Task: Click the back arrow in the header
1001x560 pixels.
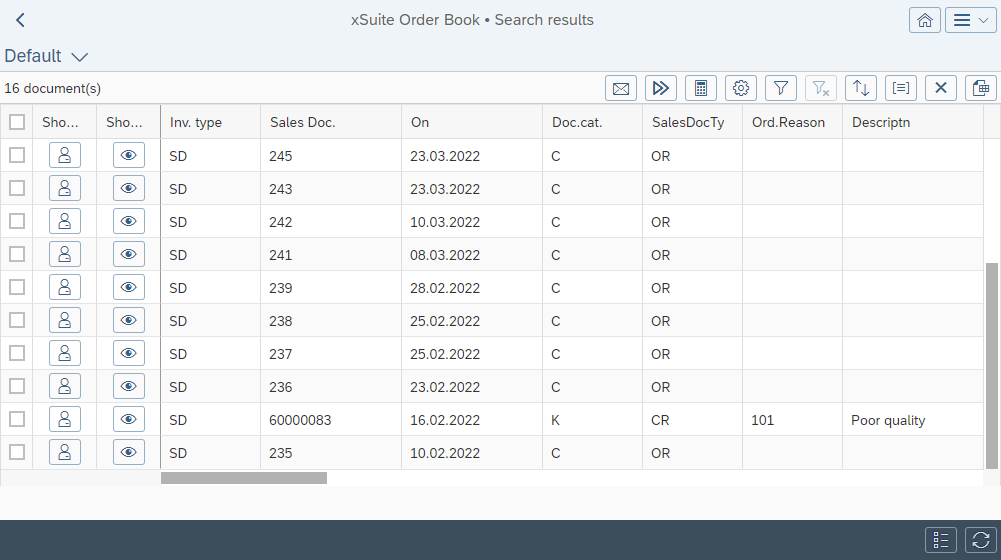Action: pyautogui.click(x=20, y=20)
